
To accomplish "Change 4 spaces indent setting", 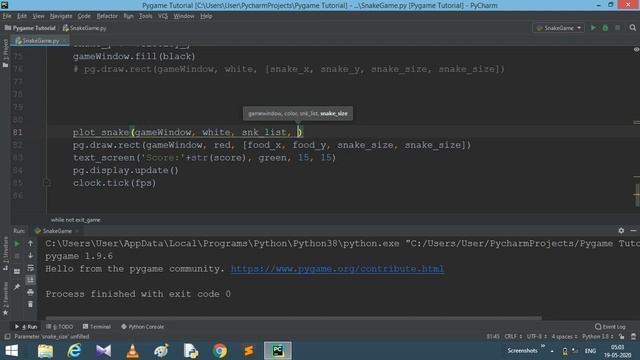I will 564,337.
